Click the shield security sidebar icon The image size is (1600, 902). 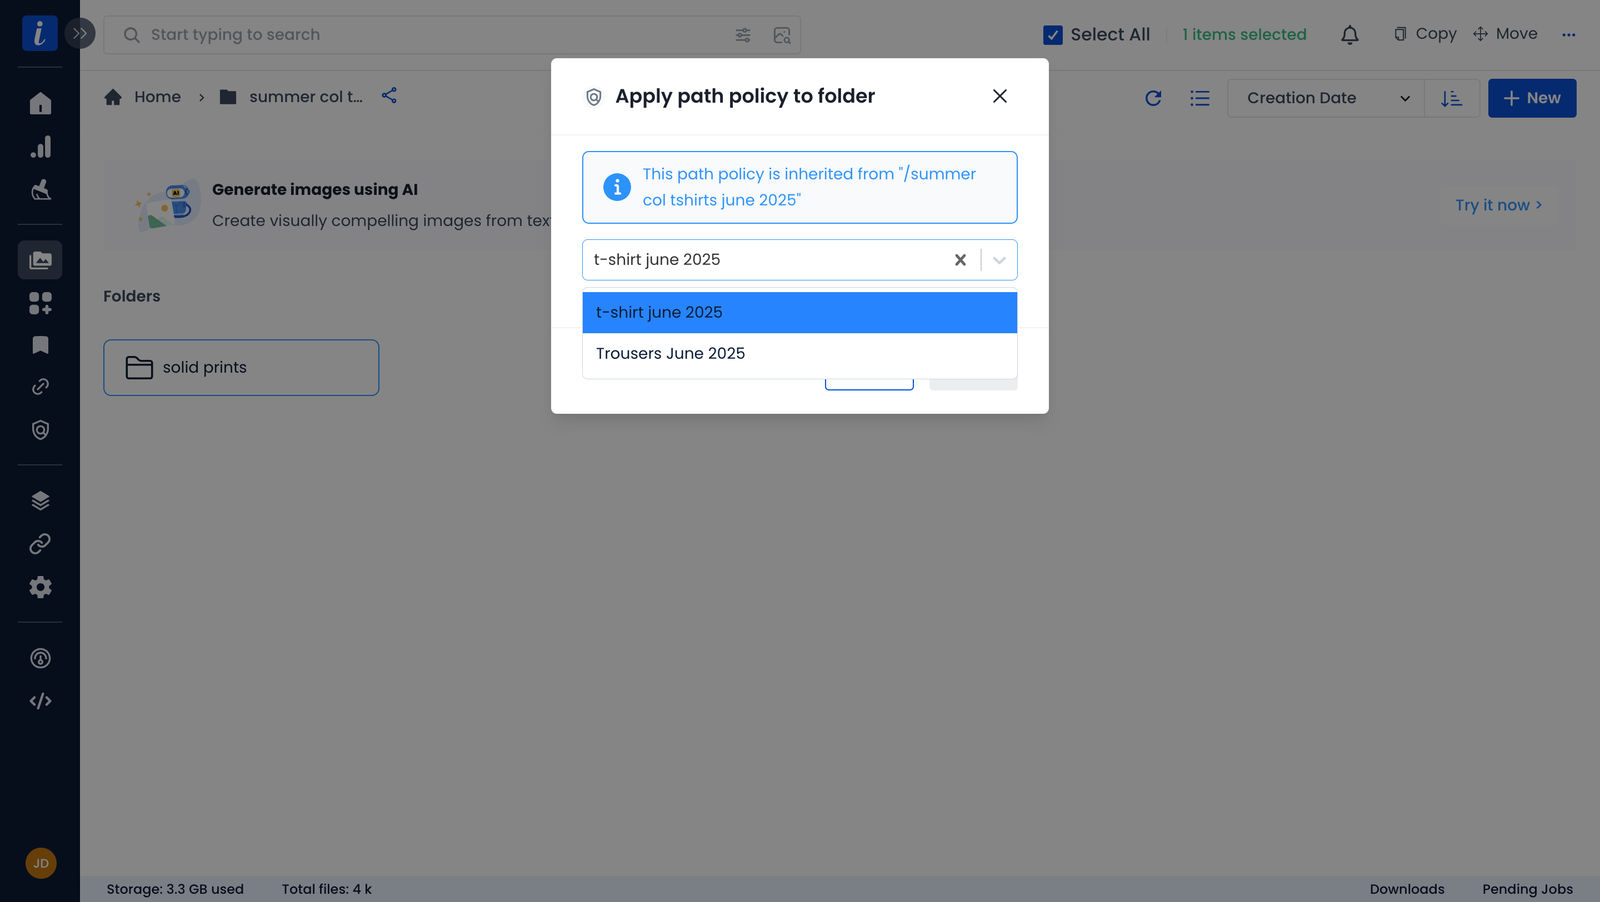[x=40, y=430]
